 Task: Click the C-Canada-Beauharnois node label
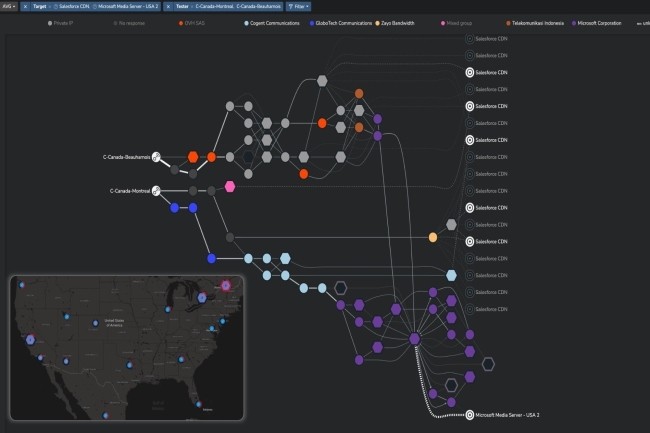(x=124, y=157)
